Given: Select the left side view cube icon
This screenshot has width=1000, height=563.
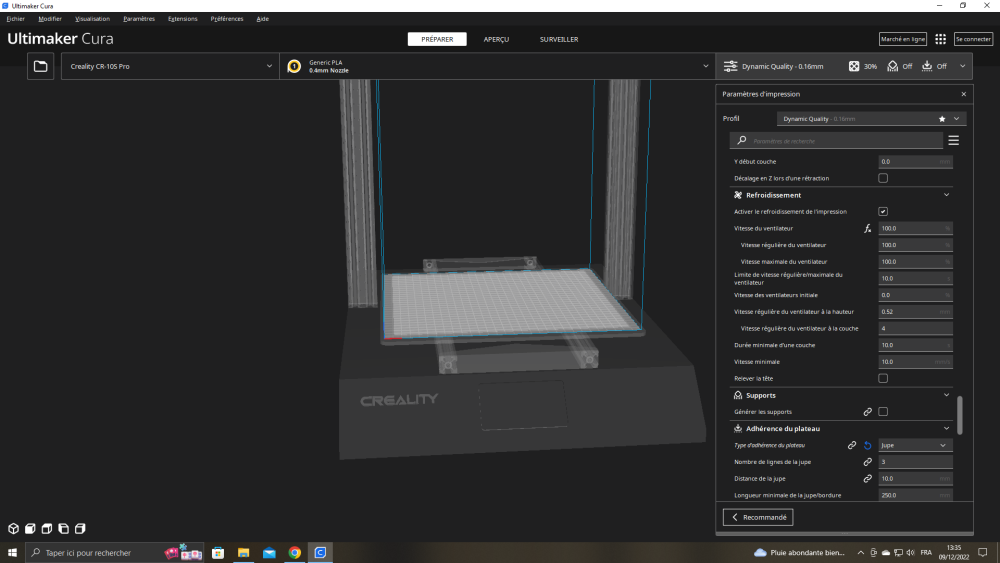Looking at the screenshot, I should click(63, 529).
